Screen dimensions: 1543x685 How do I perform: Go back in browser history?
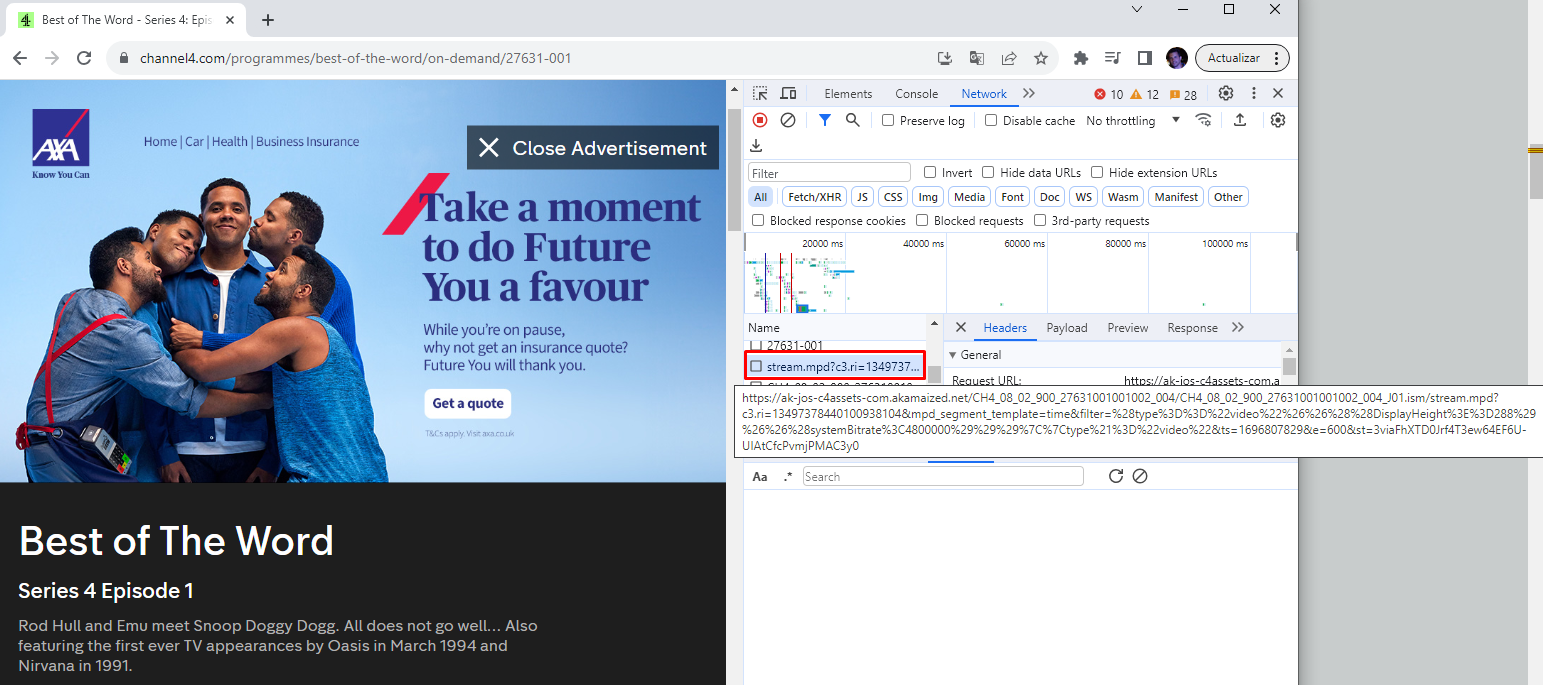tap(20, 58)
